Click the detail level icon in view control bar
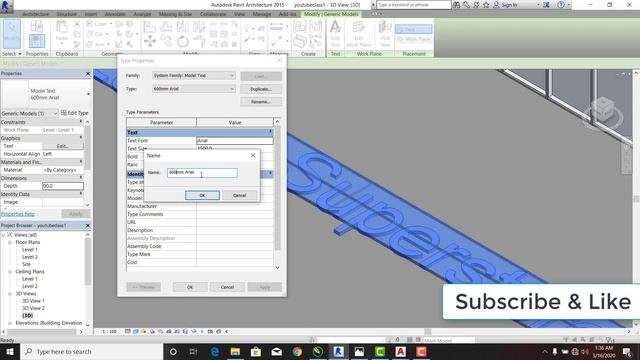 [128, 331]
